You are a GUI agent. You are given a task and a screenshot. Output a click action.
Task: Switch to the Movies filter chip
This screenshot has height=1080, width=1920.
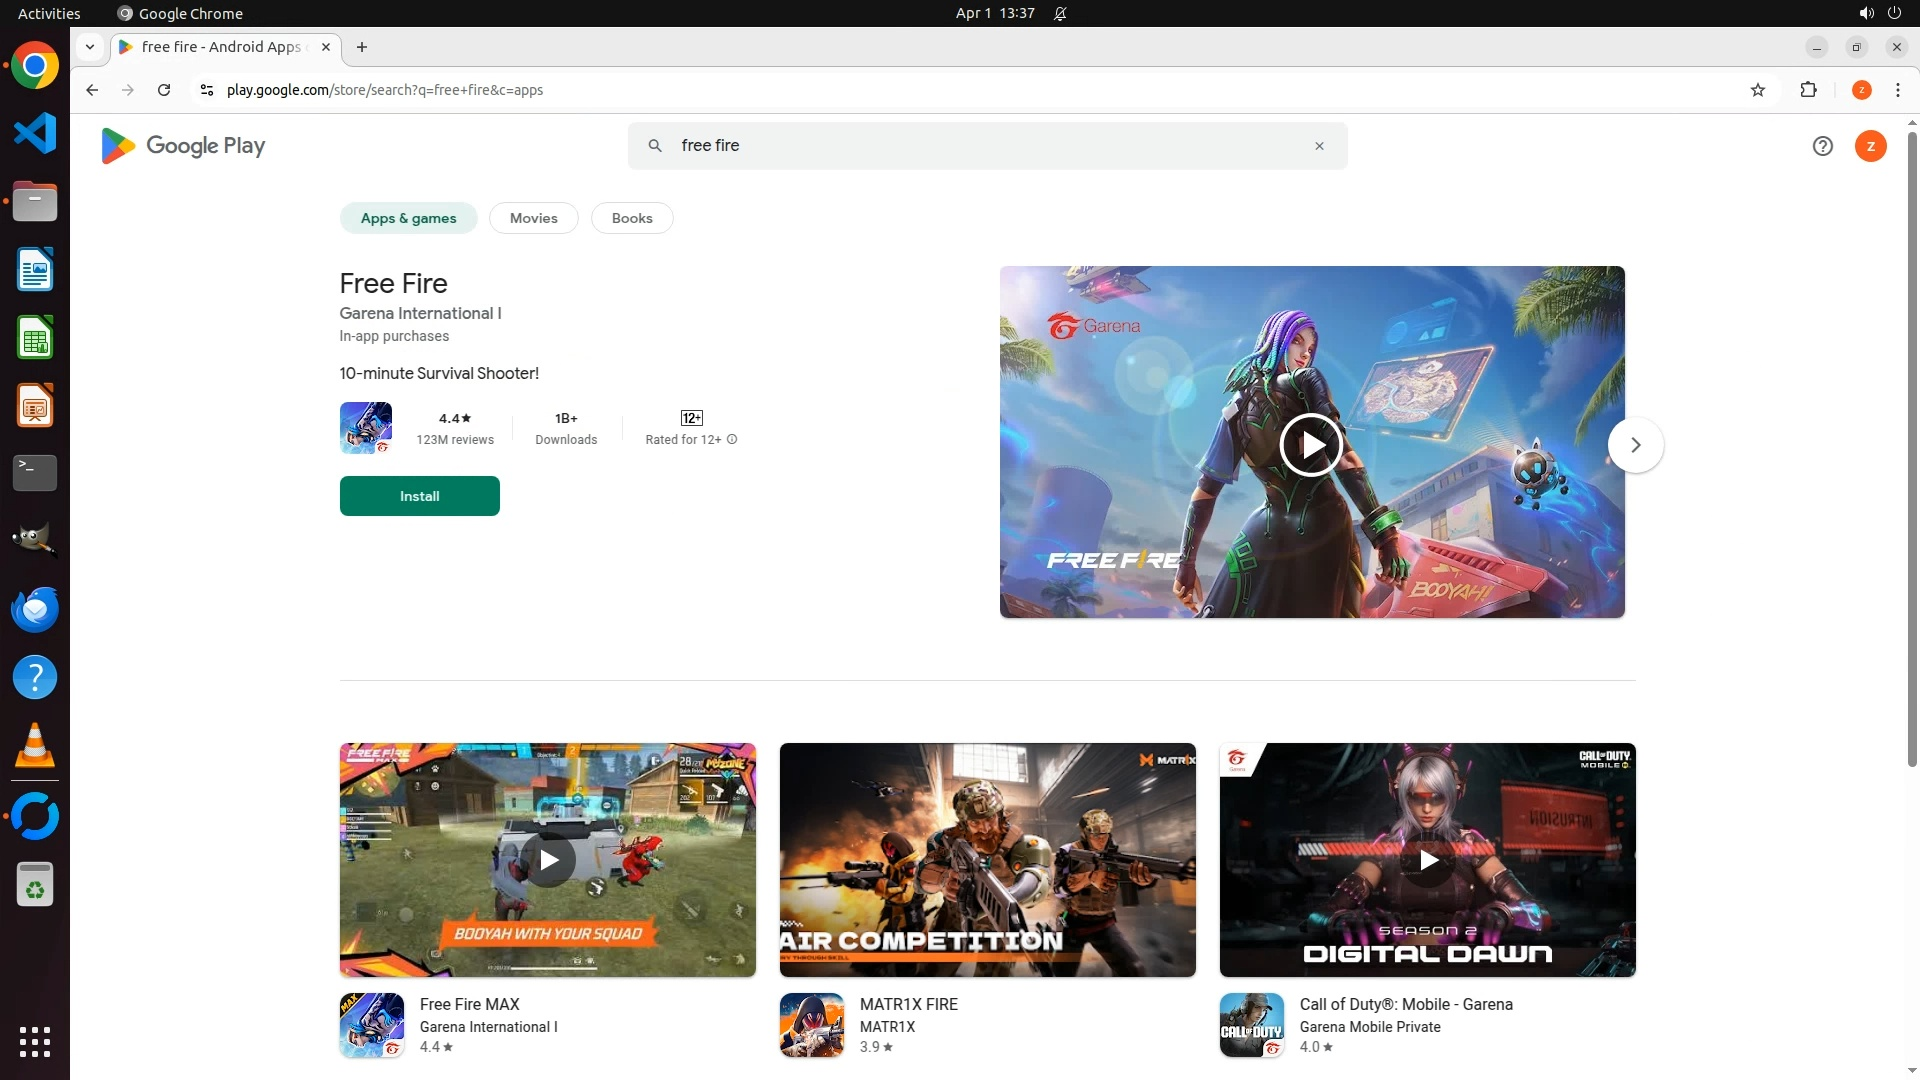click(x=533, y=218)
